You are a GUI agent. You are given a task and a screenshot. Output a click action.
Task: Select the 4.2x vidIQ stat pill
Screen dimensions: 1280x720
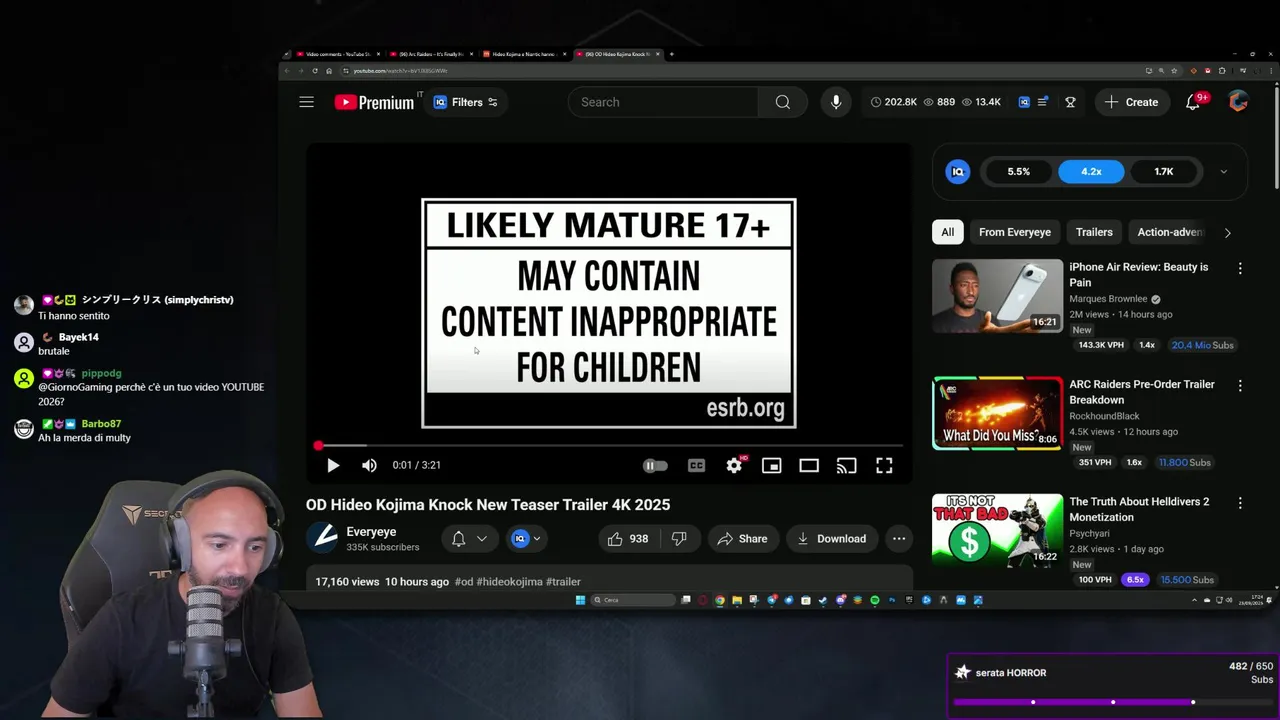[x=1091, y=172]
